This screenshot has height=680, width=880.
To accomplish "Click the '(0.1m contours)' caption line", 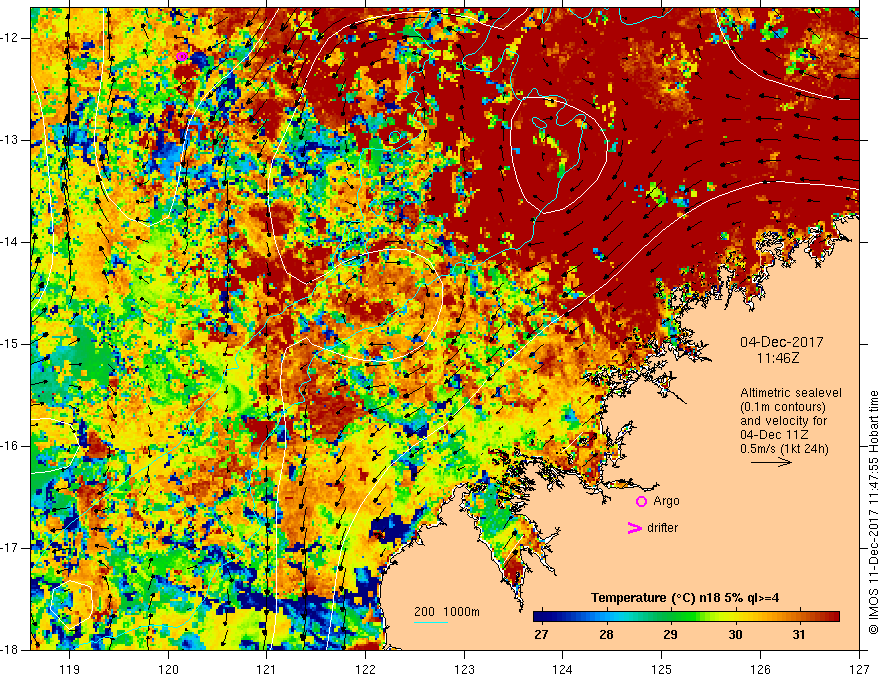I will pyautogui.click(x=783, y=407).
